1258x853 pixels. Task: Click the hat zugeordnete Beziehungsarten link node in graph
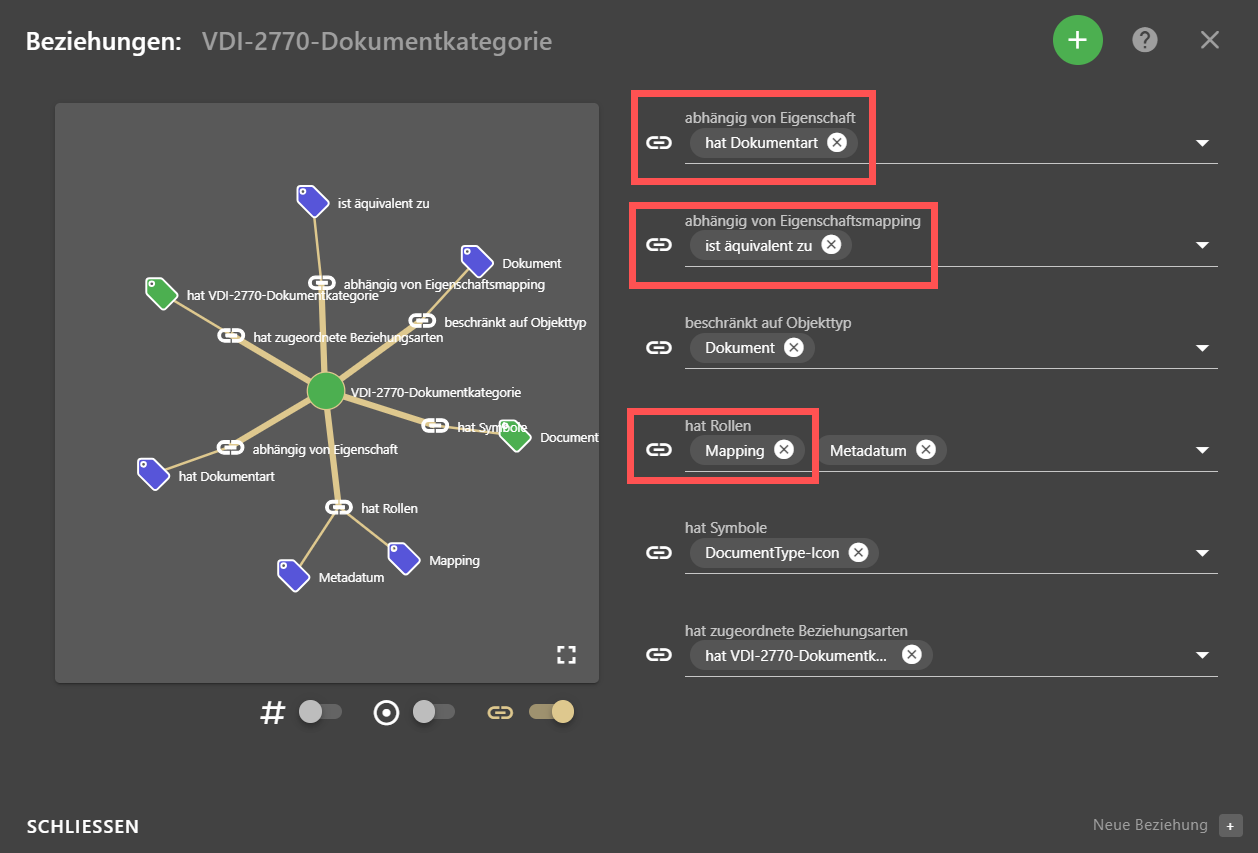coord(231,336)
